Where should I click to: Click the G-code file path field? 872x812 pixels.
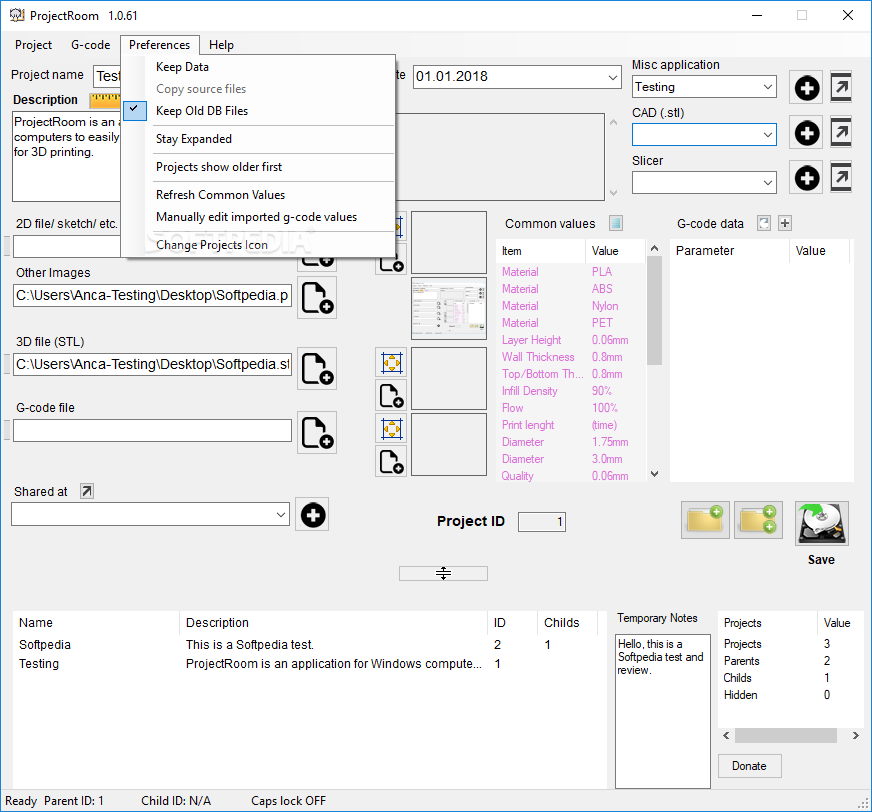[152, 430]
